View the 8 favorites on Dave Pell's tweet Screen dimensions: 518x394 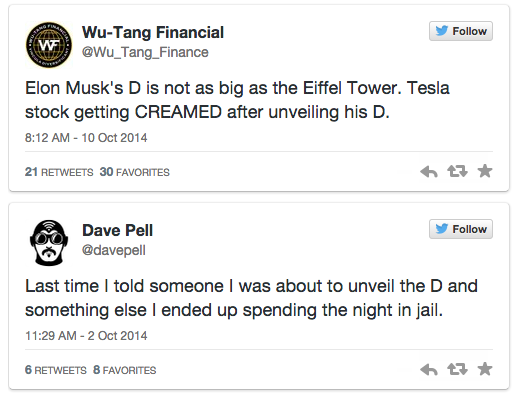tap(125, 370)
